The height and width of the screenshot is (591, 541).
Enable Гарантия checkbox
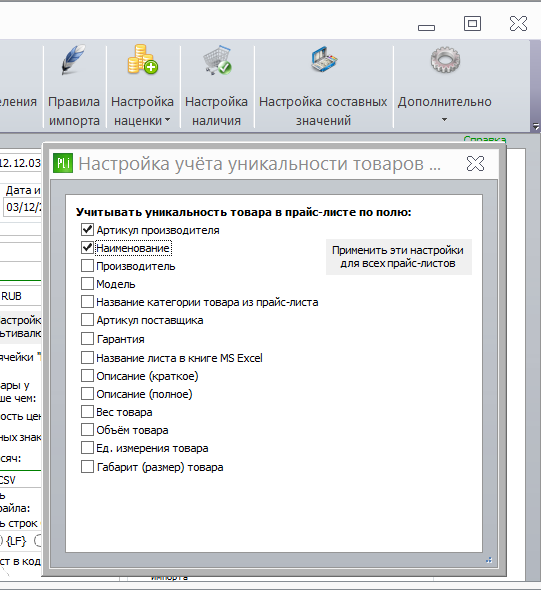(87, 338)
